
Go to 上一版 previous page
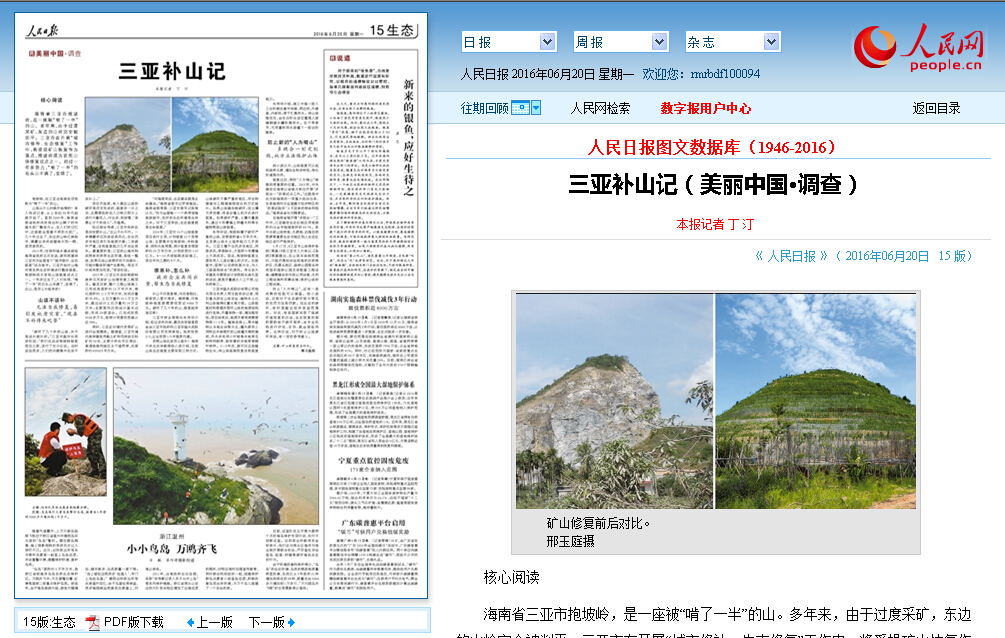(214, 622)
